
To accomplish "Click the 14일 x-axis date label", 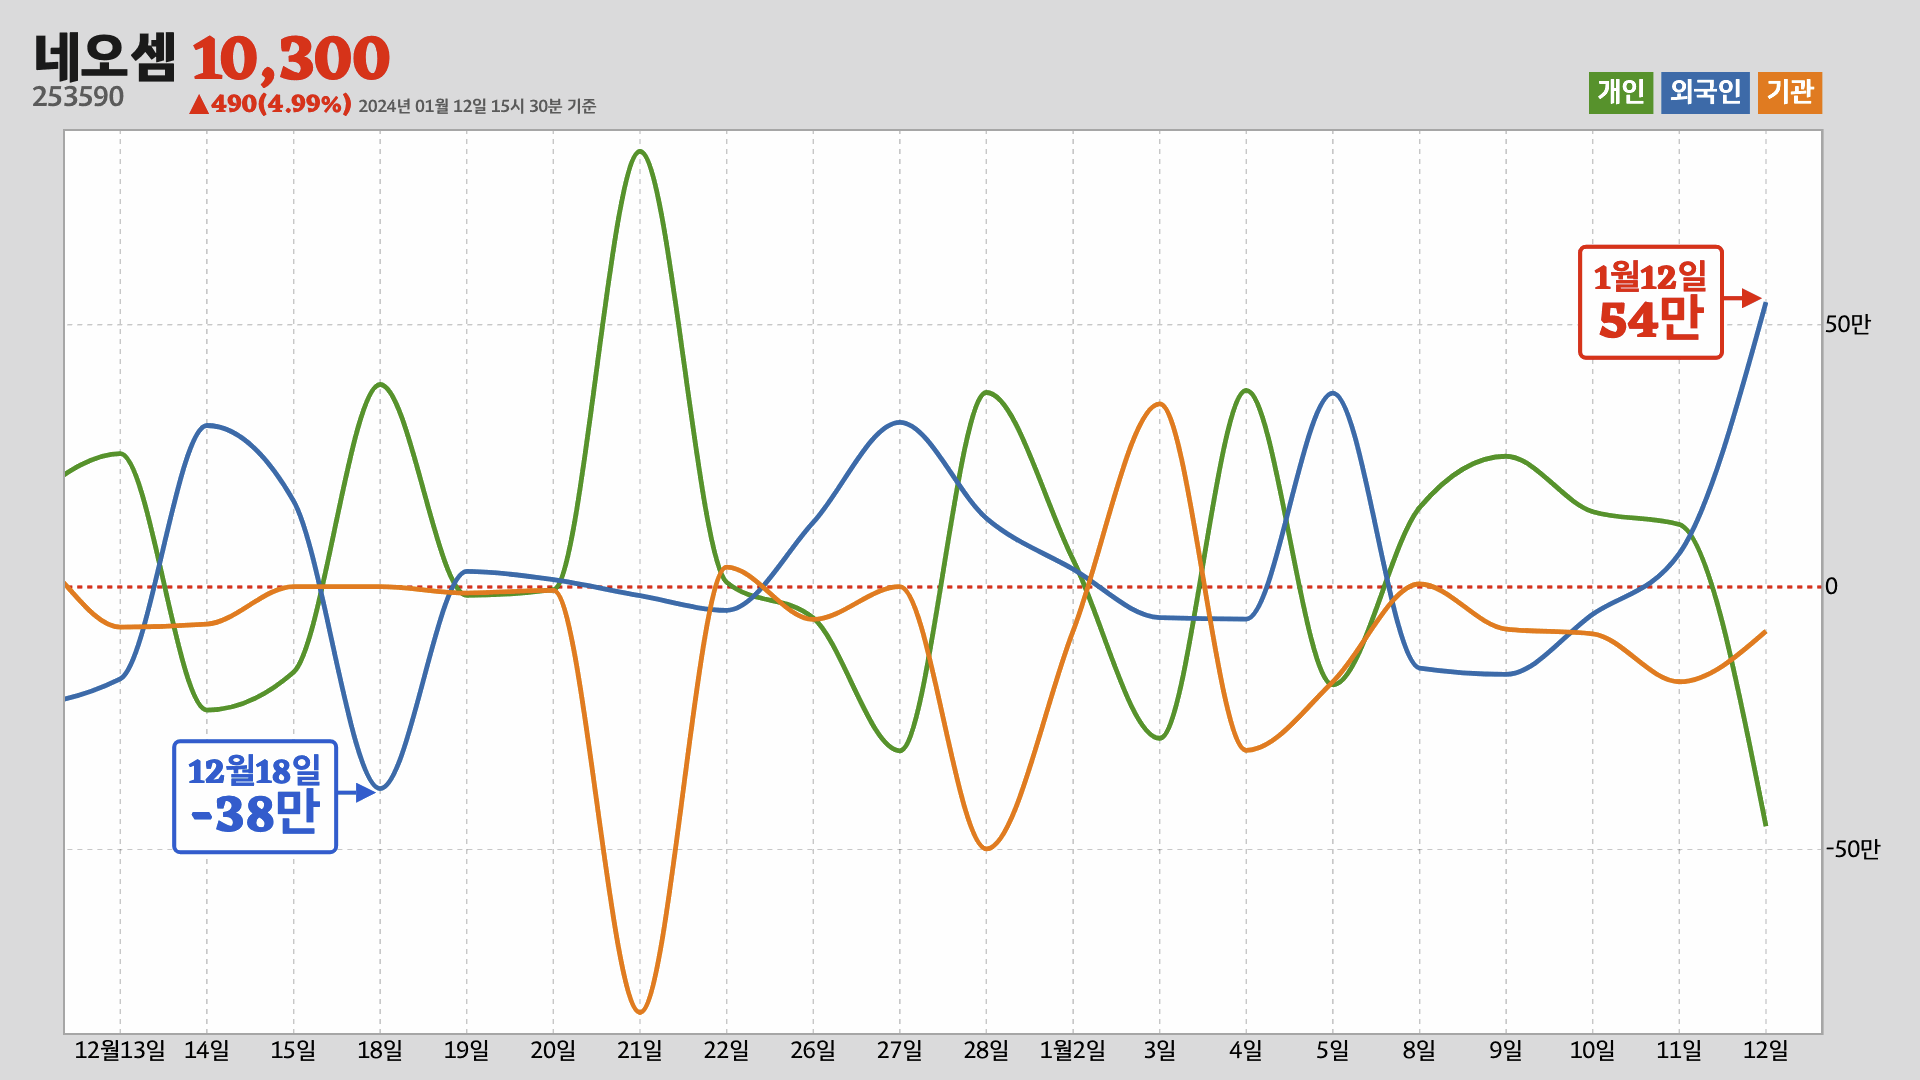I will pyautogui.click(x=207, y=1050).
